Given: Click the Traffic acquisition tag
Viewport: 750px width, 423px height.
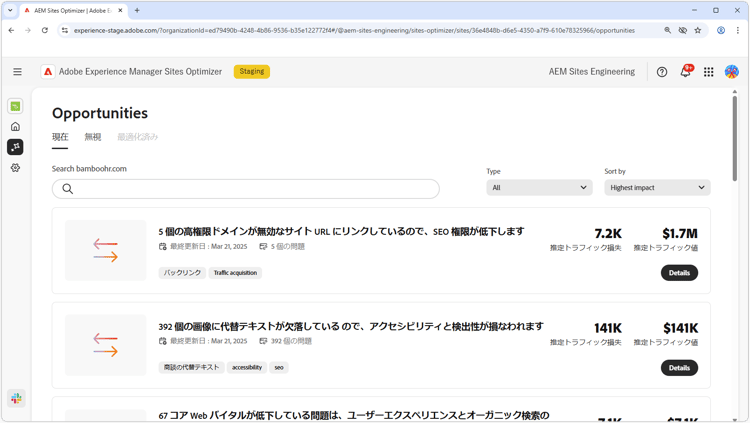Looking at the screenshot, I should tap(235, 273).
